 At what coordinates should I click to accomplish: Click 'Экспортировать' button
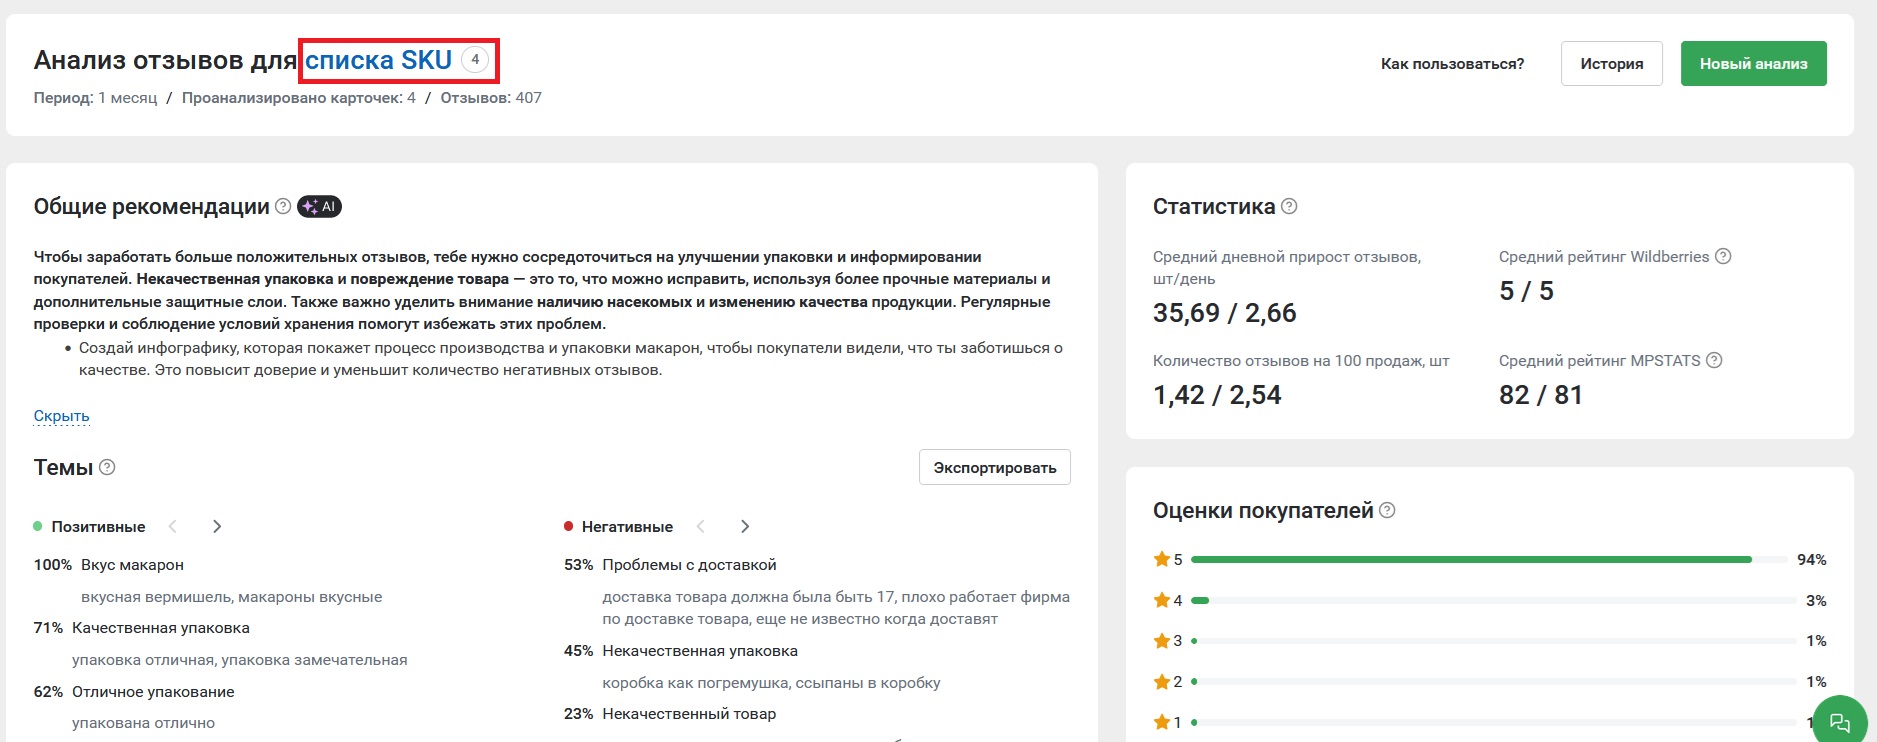(x=994, y=467)
